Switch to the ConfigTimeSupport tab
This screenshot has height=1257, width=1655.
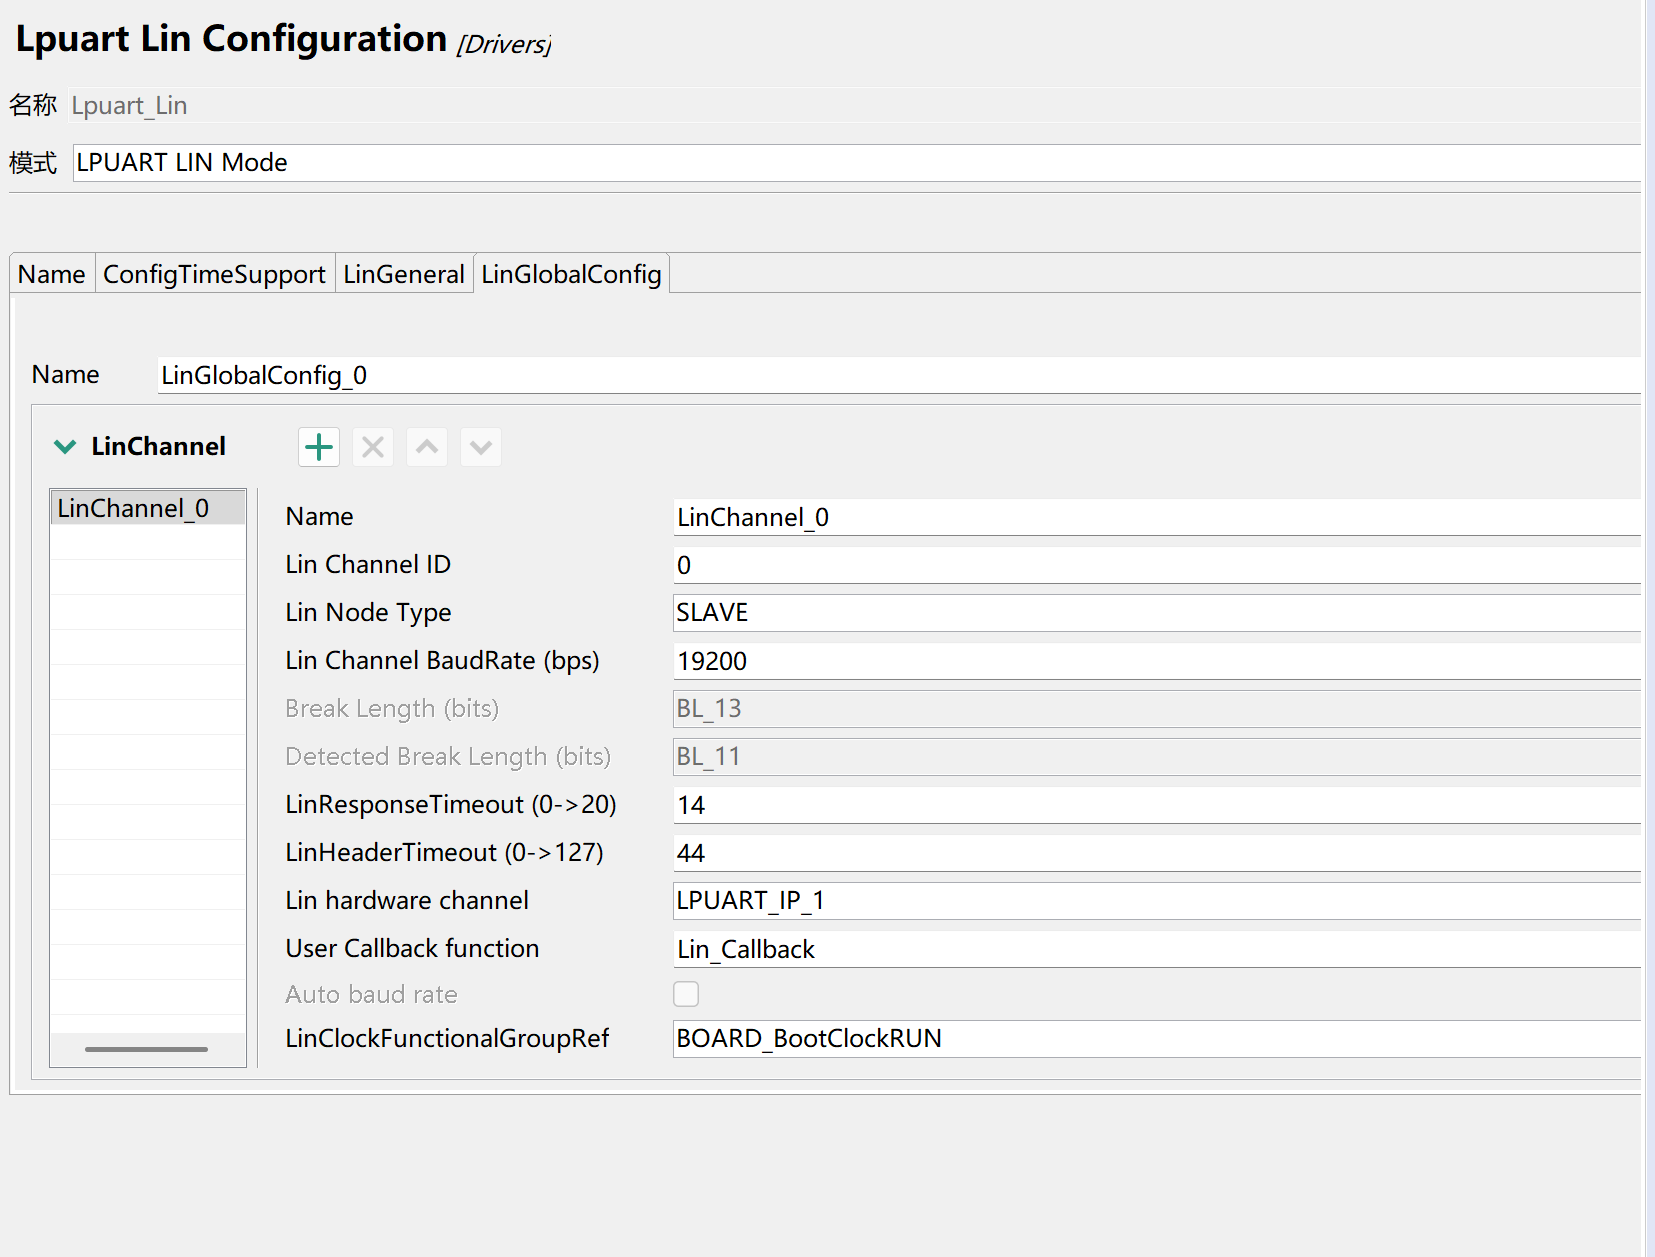(215, 274)
